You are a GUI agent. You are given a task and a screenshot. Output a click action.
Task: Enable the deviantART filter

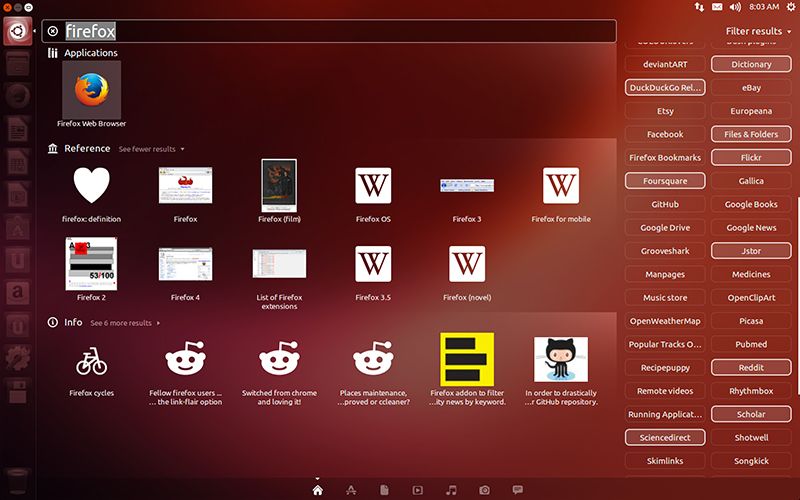point(665,64)
